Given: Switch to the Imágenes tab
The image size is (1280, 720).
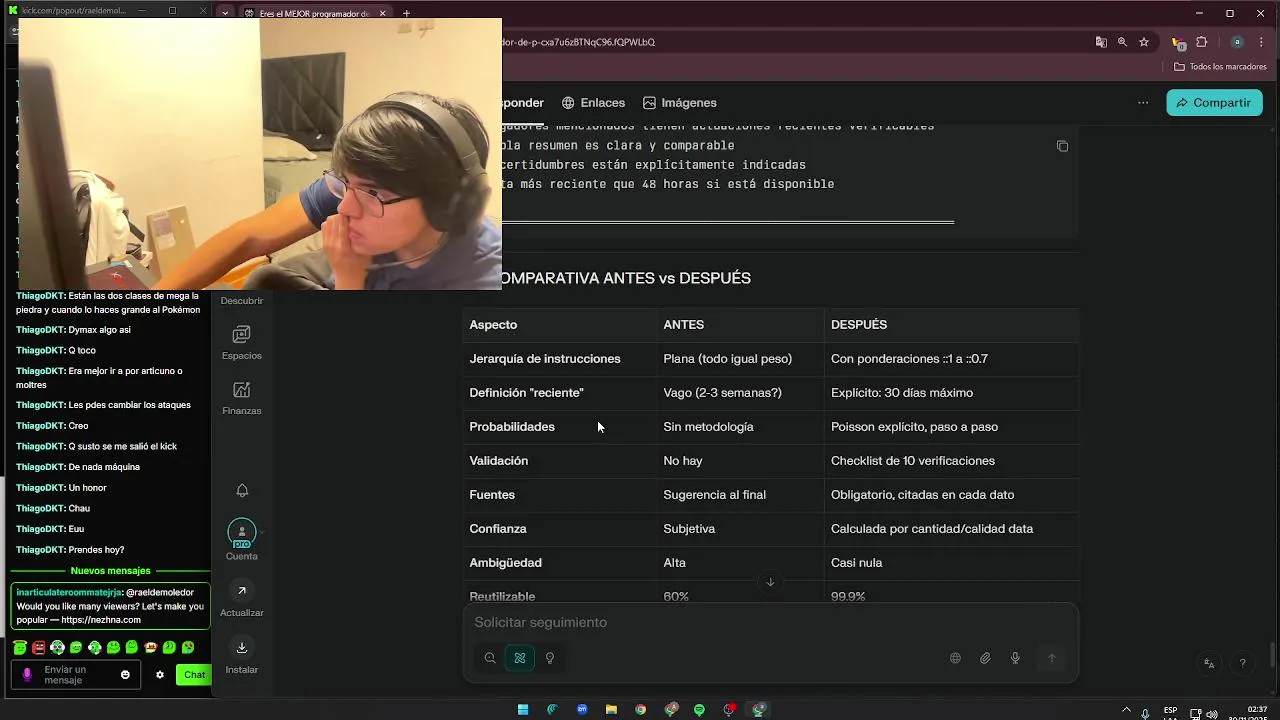Looking at the screenshot, I should pos(680,103).
